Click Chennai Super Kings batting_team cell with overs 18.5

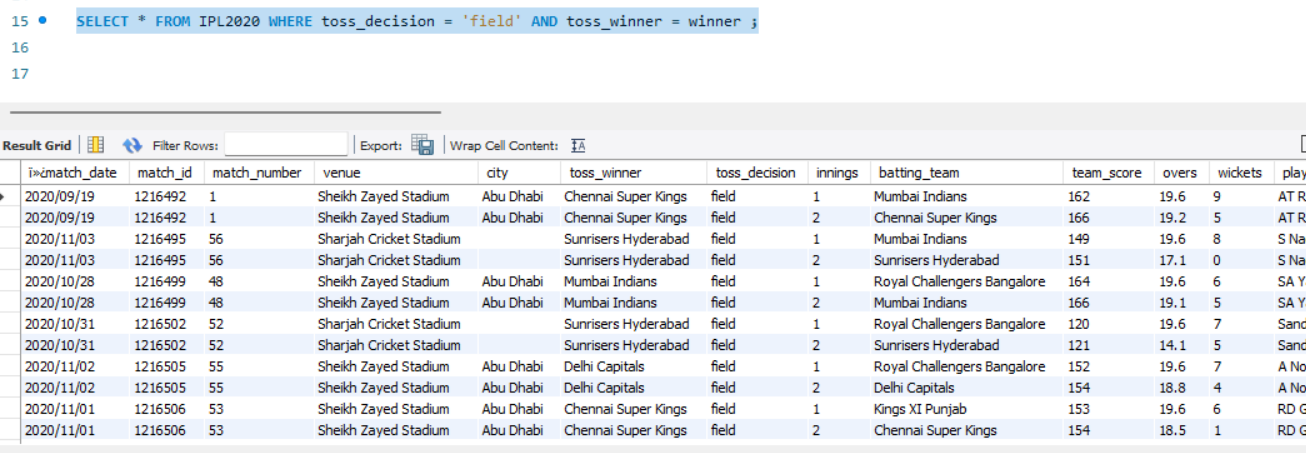click(x=966, y=430)
